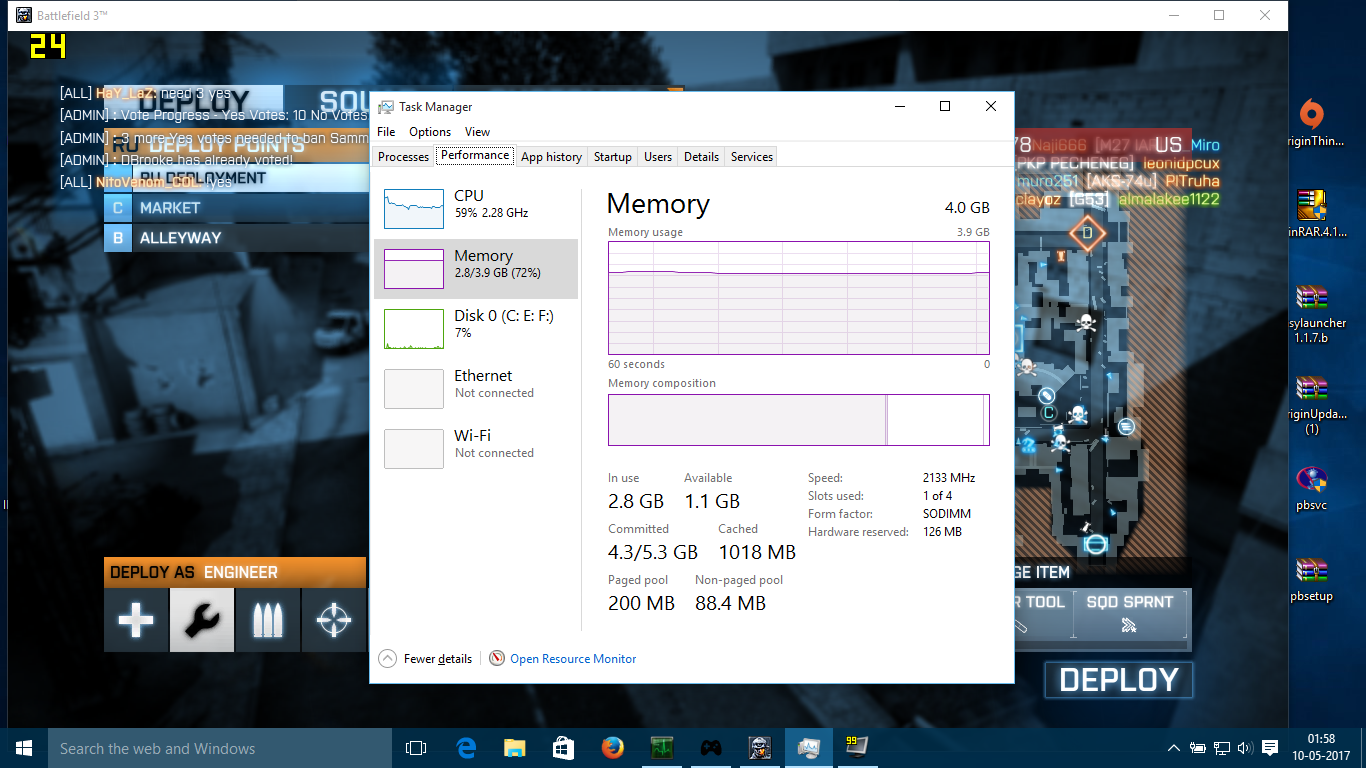This screenshot has height=768, width=1366.
Task: Open Task View on the taskbar
Action: (416, 748)
